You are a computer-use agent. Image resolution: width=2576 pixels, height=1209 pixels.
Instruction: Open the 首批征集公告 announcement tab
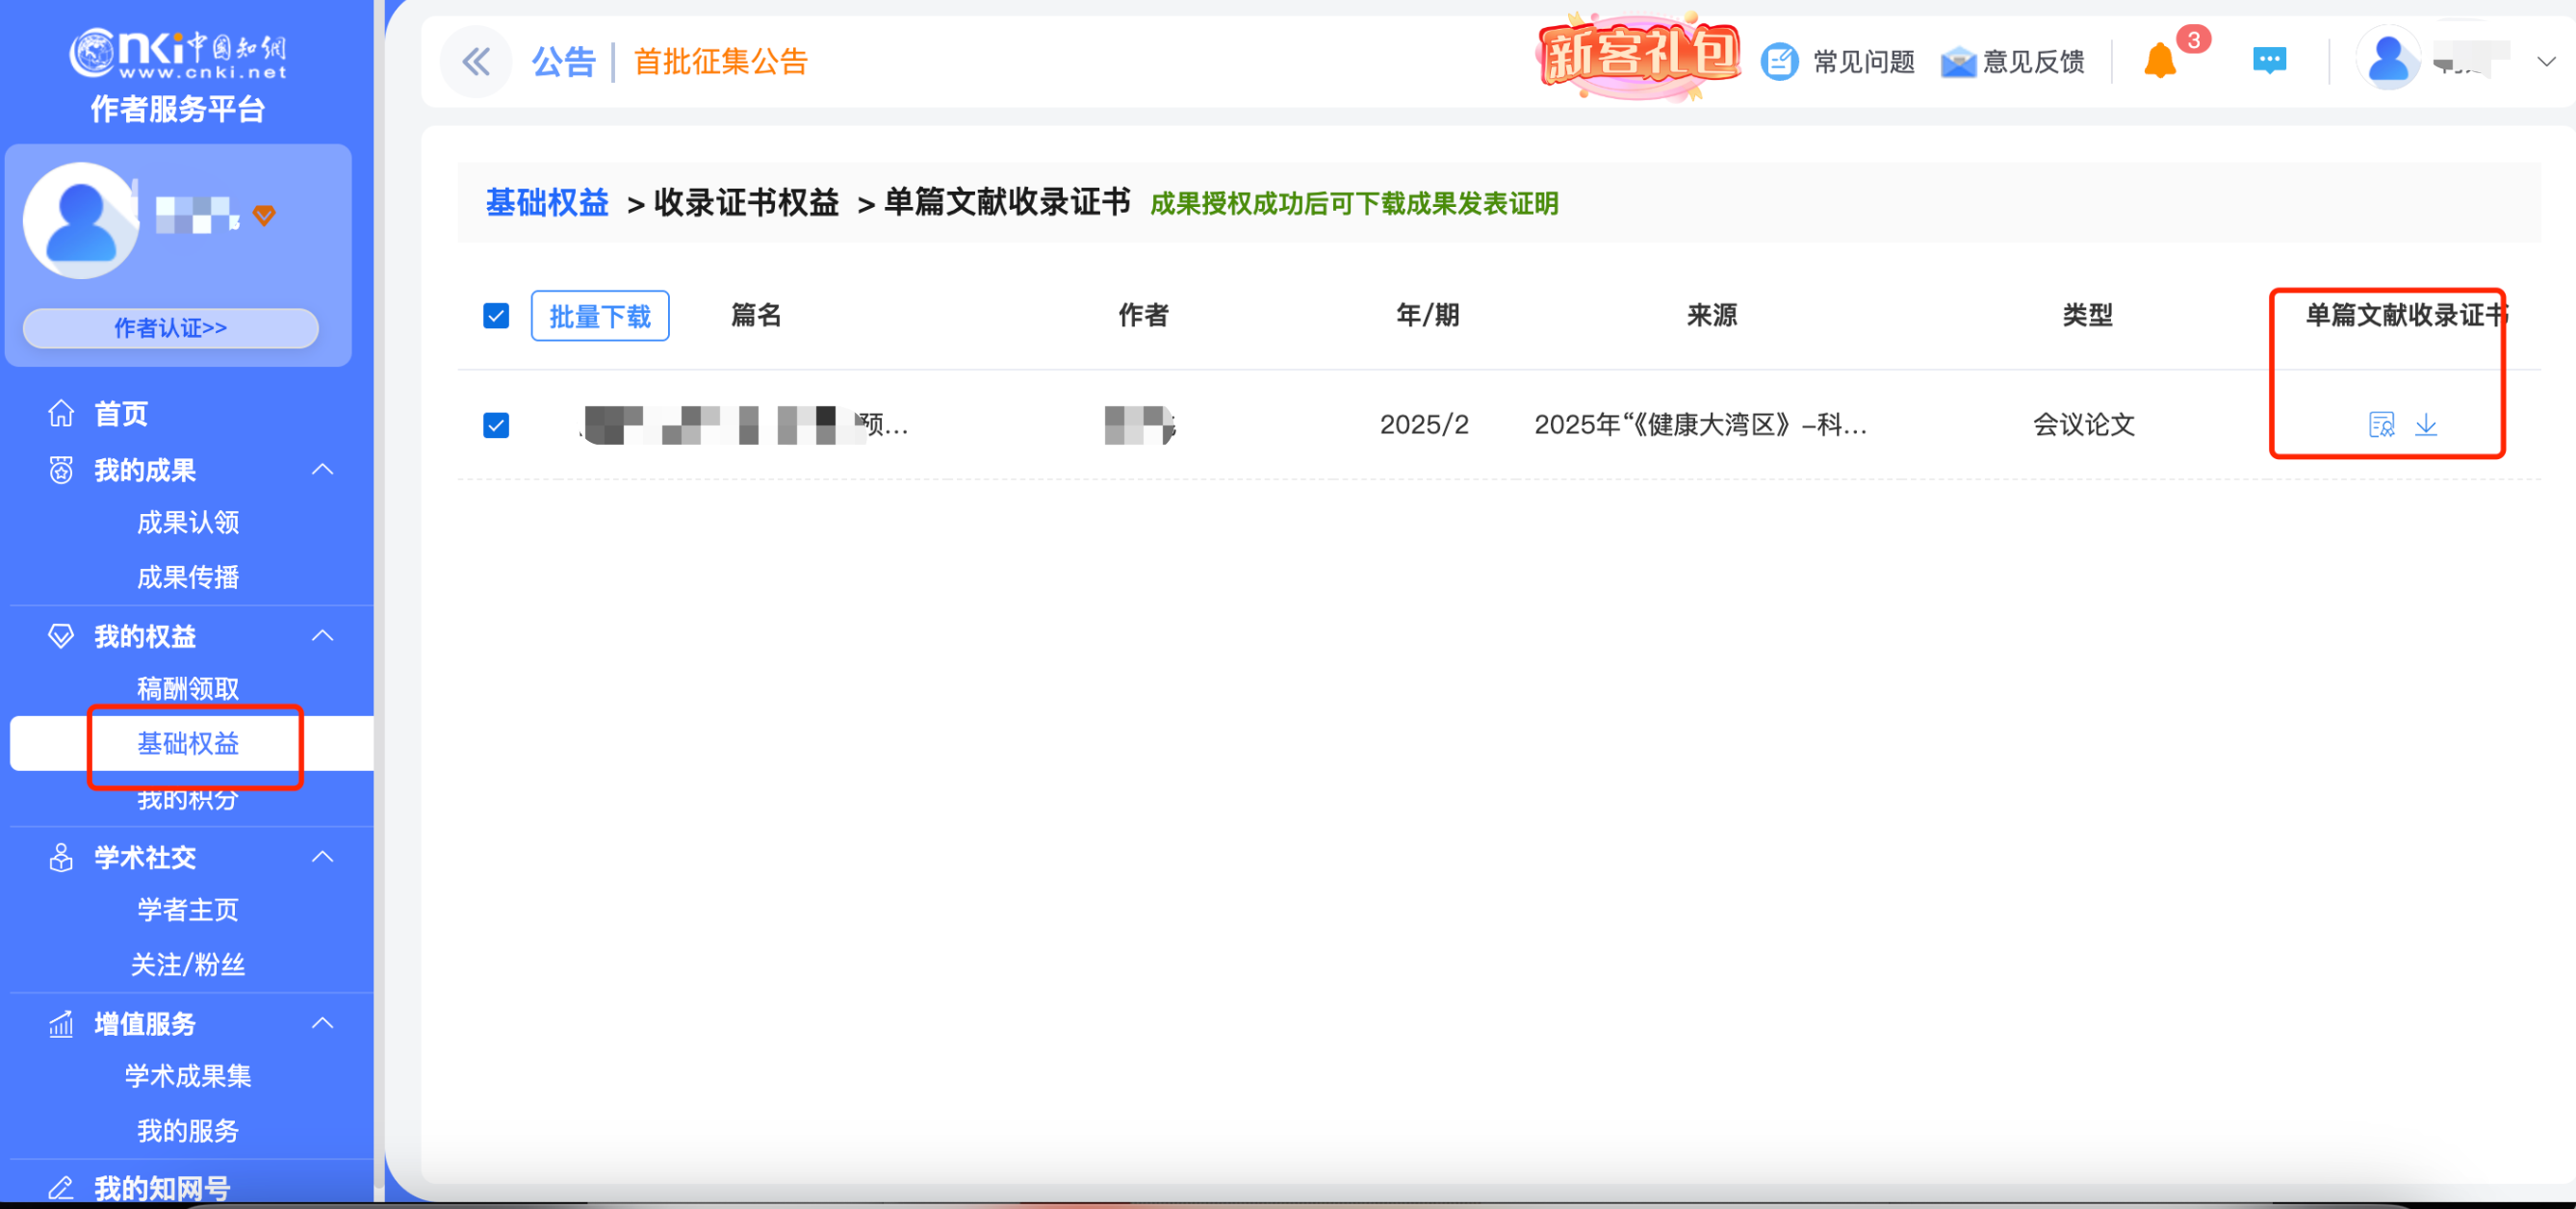pyautogui.click(x=718, y=60)
